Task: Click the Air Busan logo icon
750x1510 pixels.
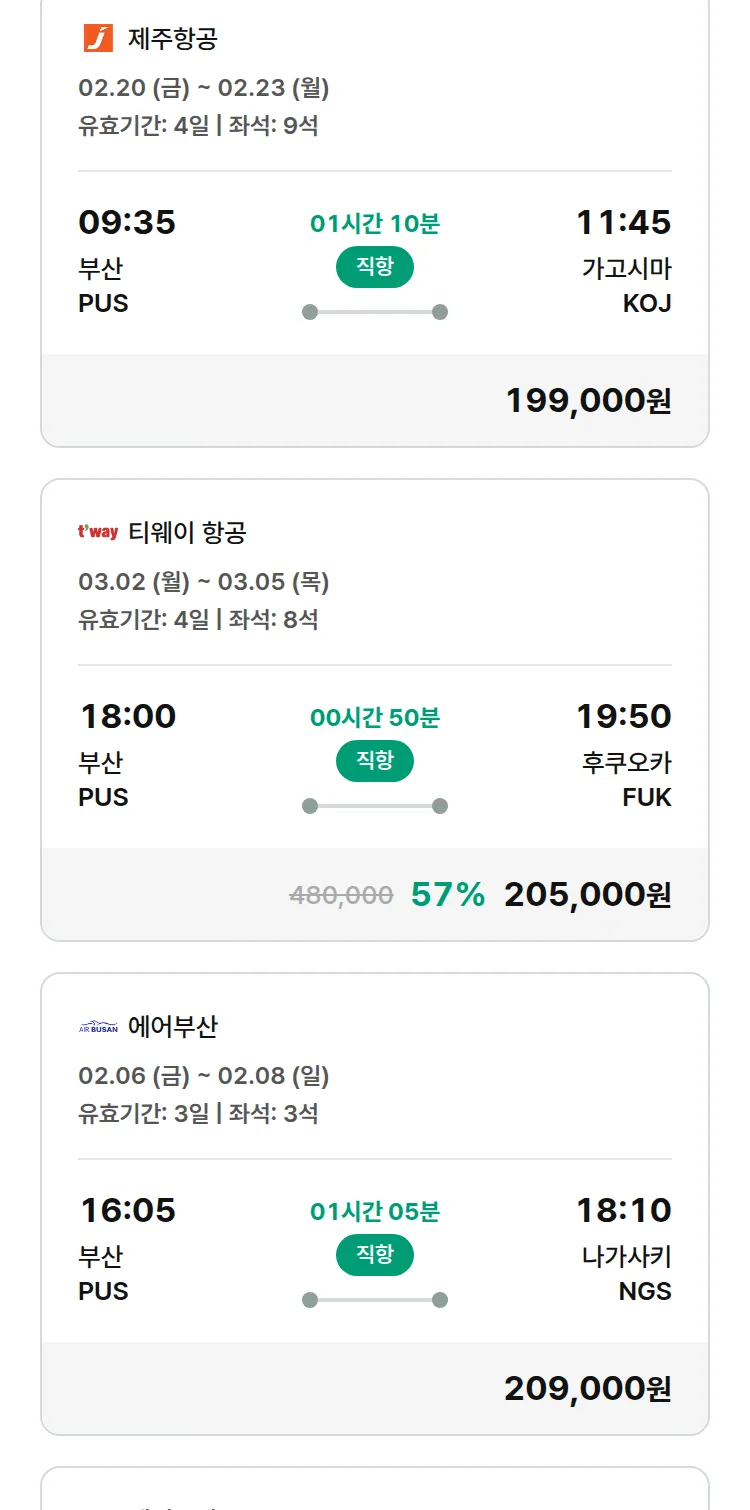Action: pos(98,1027)
